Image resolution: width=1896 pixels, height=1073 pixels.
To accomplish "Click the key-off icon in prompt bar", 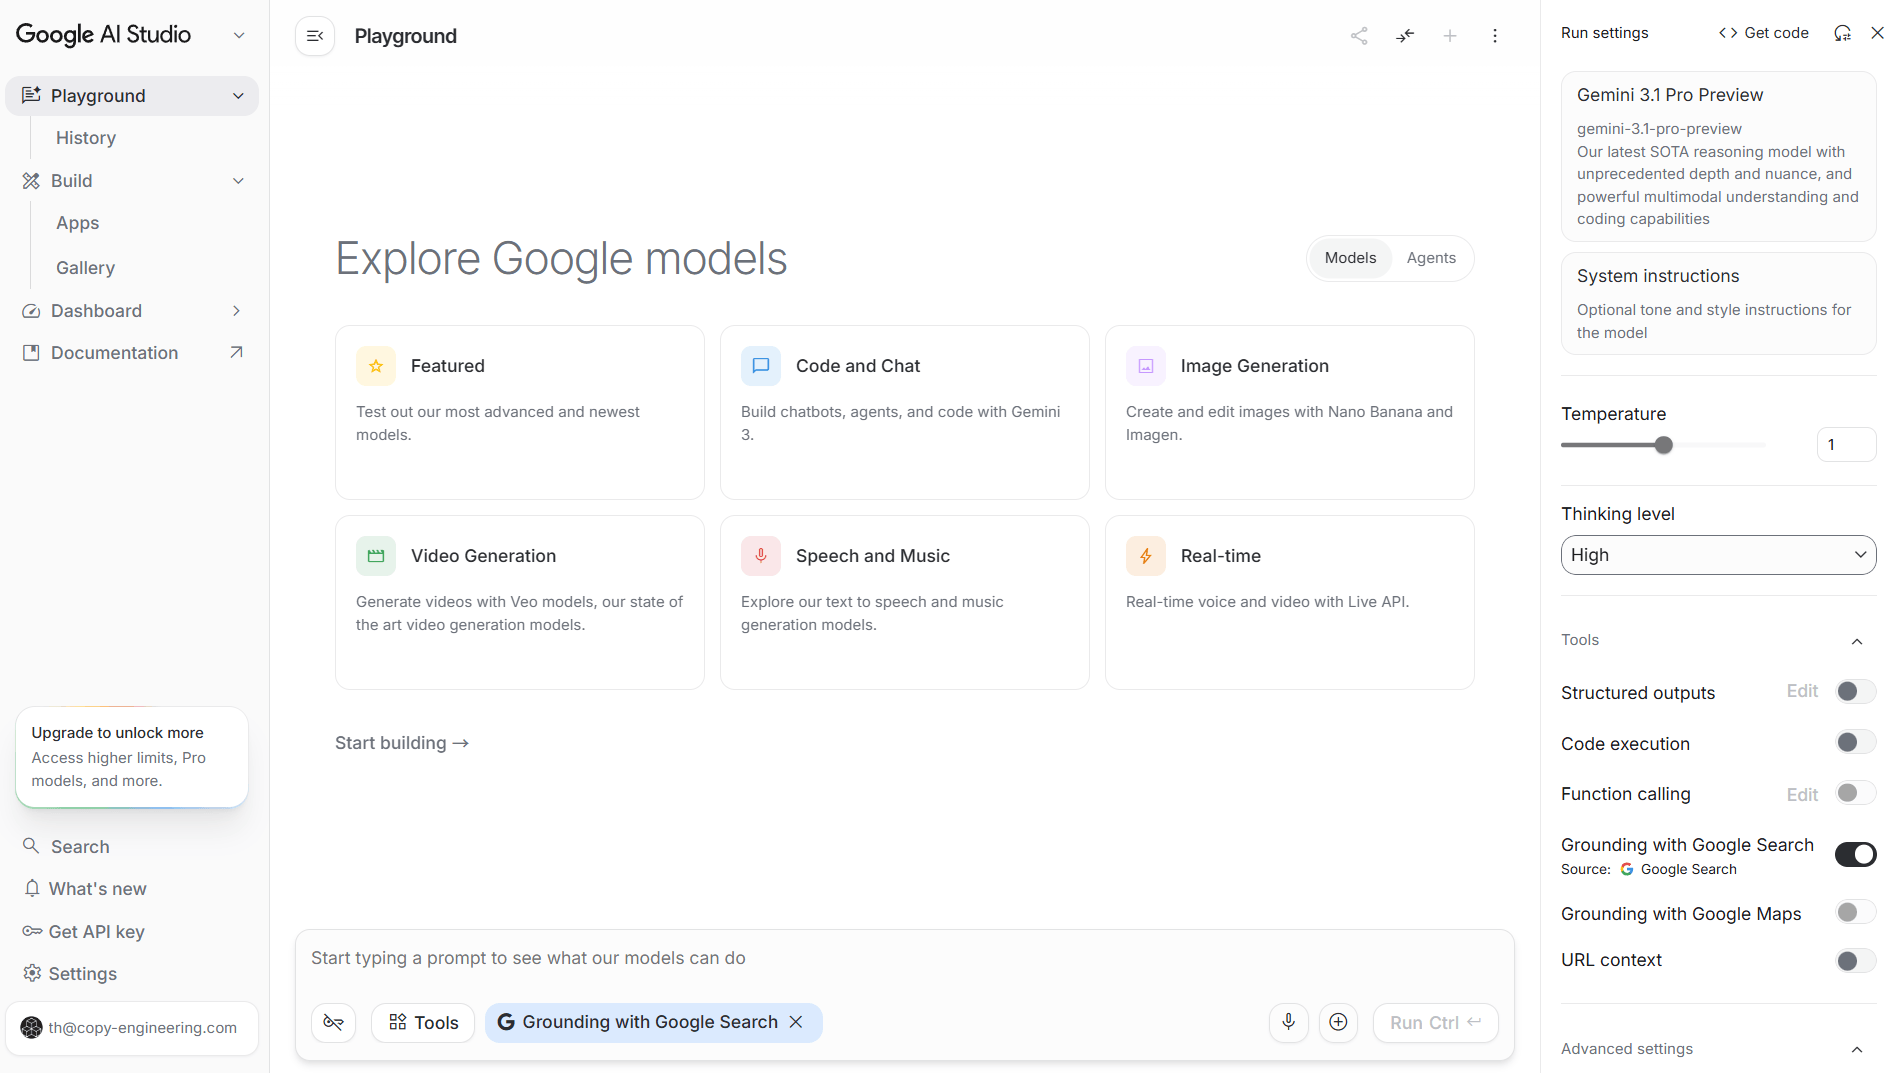I will [x=334, y=1022].
